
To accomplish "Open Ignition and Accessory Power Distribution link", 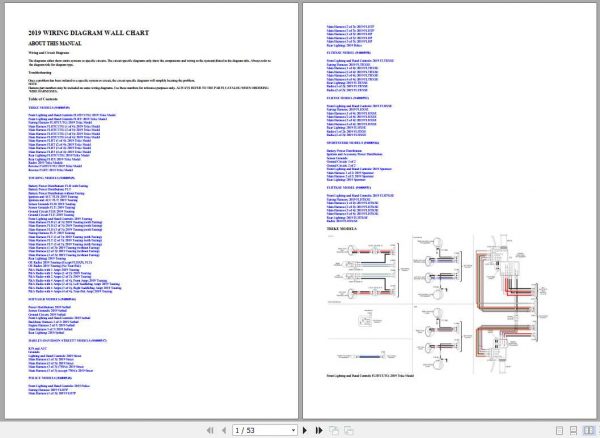I will [354, 155].
